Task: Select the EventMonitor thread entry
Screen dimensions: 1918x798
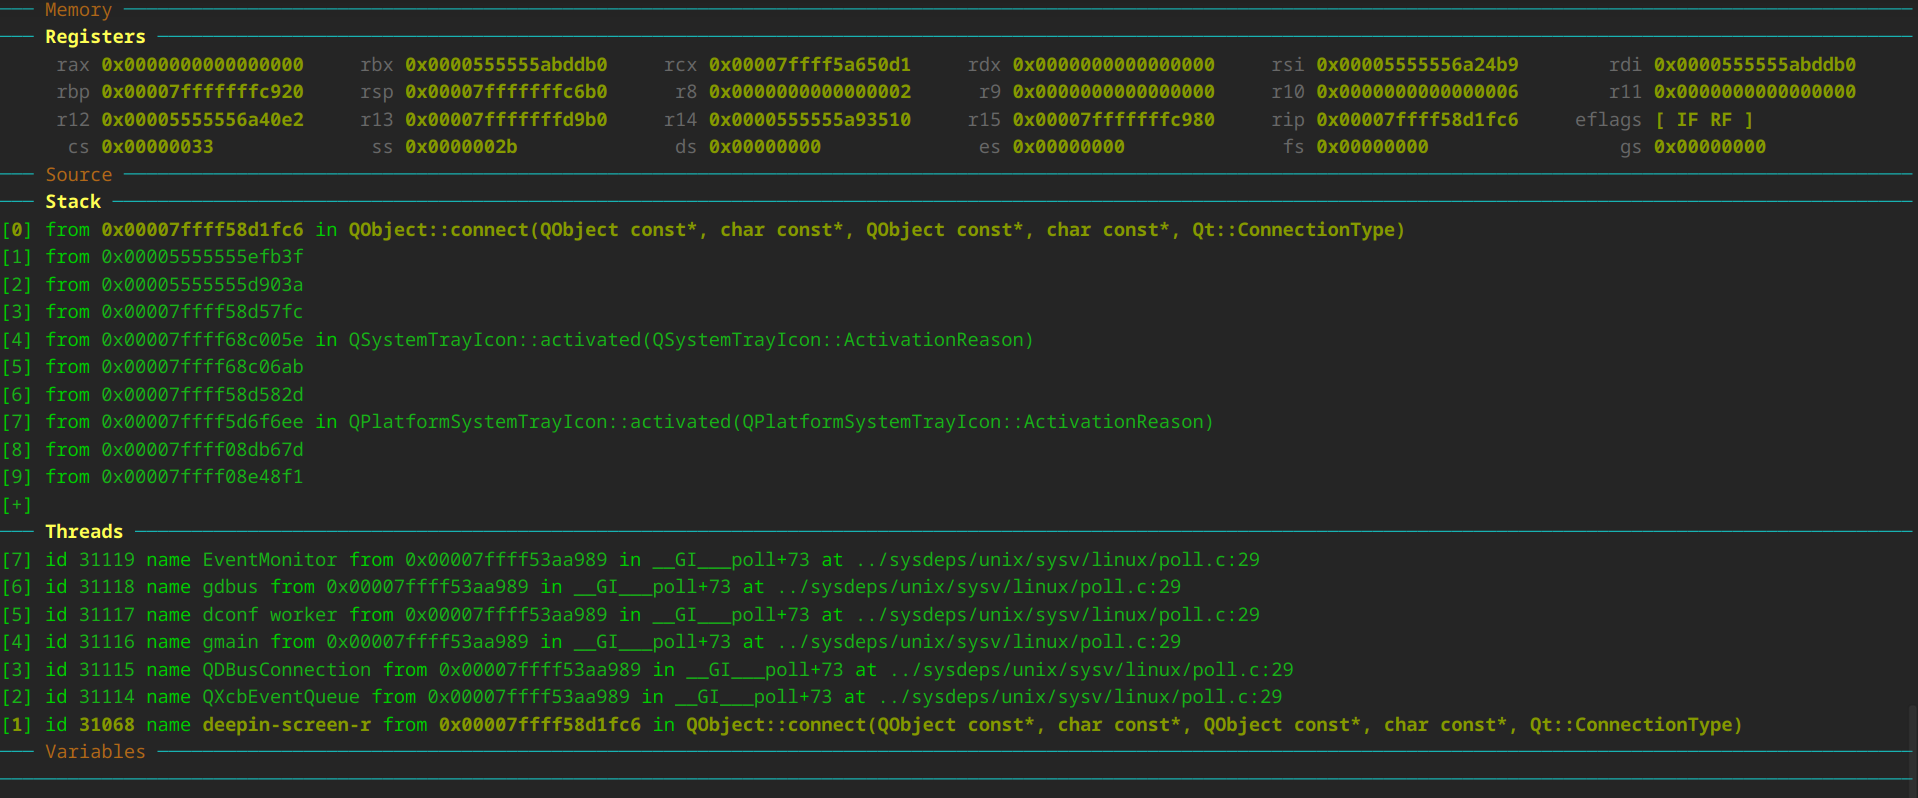Action: pyautogui.click(x=270, y=560)
